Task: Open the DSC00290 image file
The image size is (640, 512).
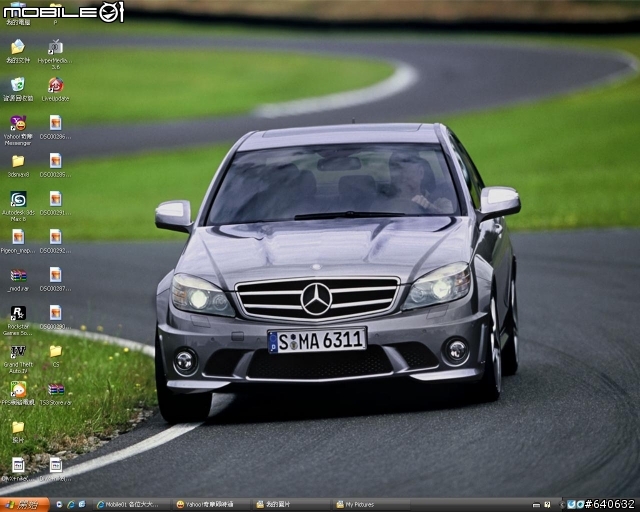Action: [56, 317]
